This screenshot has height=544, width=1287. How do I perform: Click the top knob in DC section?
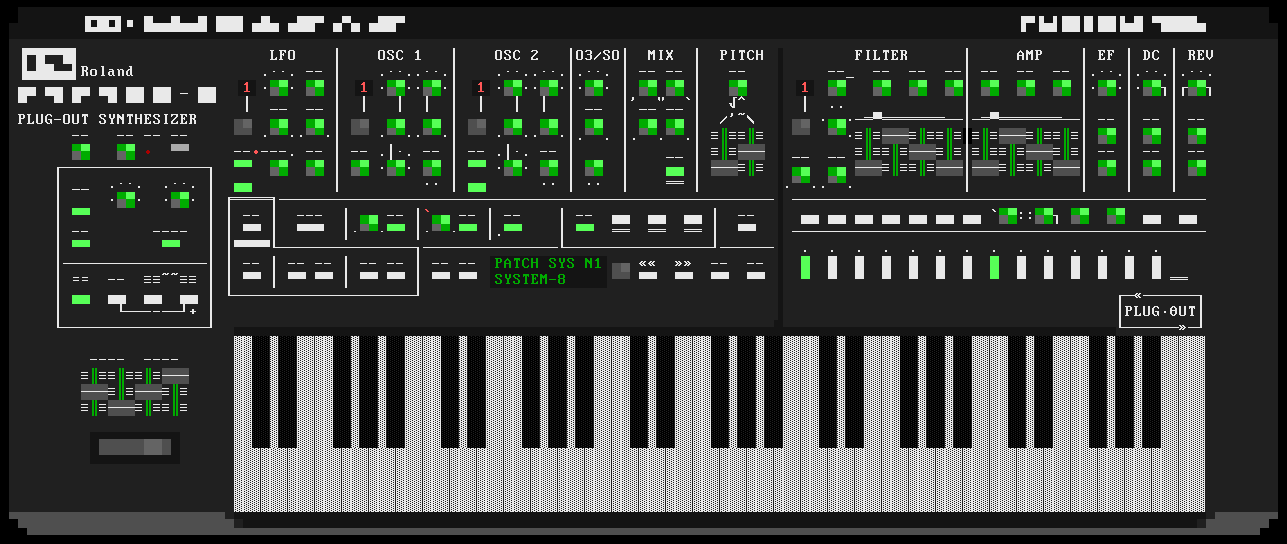tap(1152, 88)
